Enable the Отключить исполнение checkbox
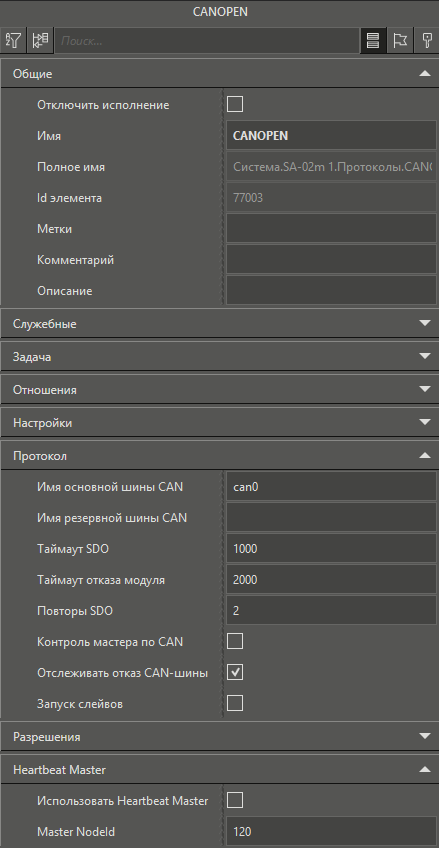Image resolution: width=439 pixels, height=848 pixels. [x=235, y=104]
